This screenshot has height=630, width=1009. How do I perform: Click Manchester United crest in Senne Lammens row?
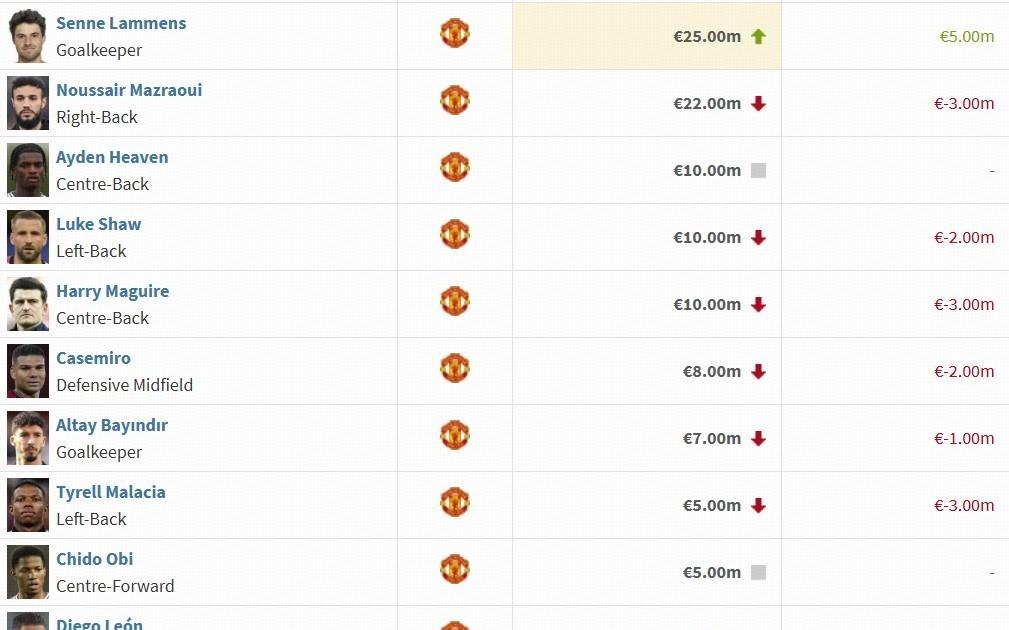pyautogui.click(x=455, y=33)
